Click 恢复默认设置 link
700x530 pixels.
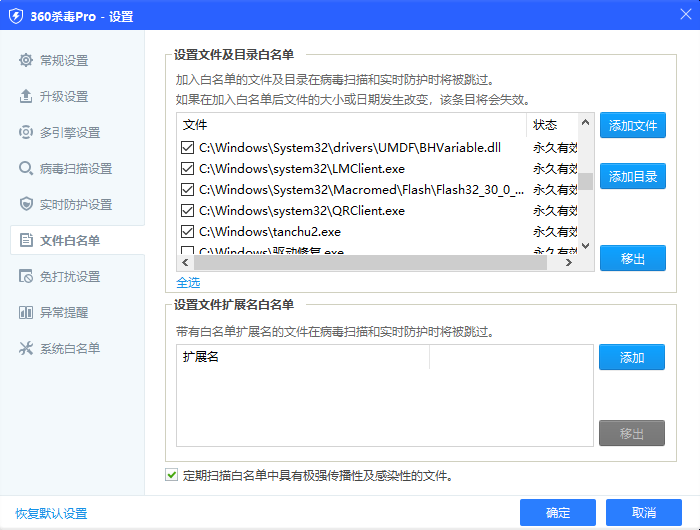pos(51,513)
